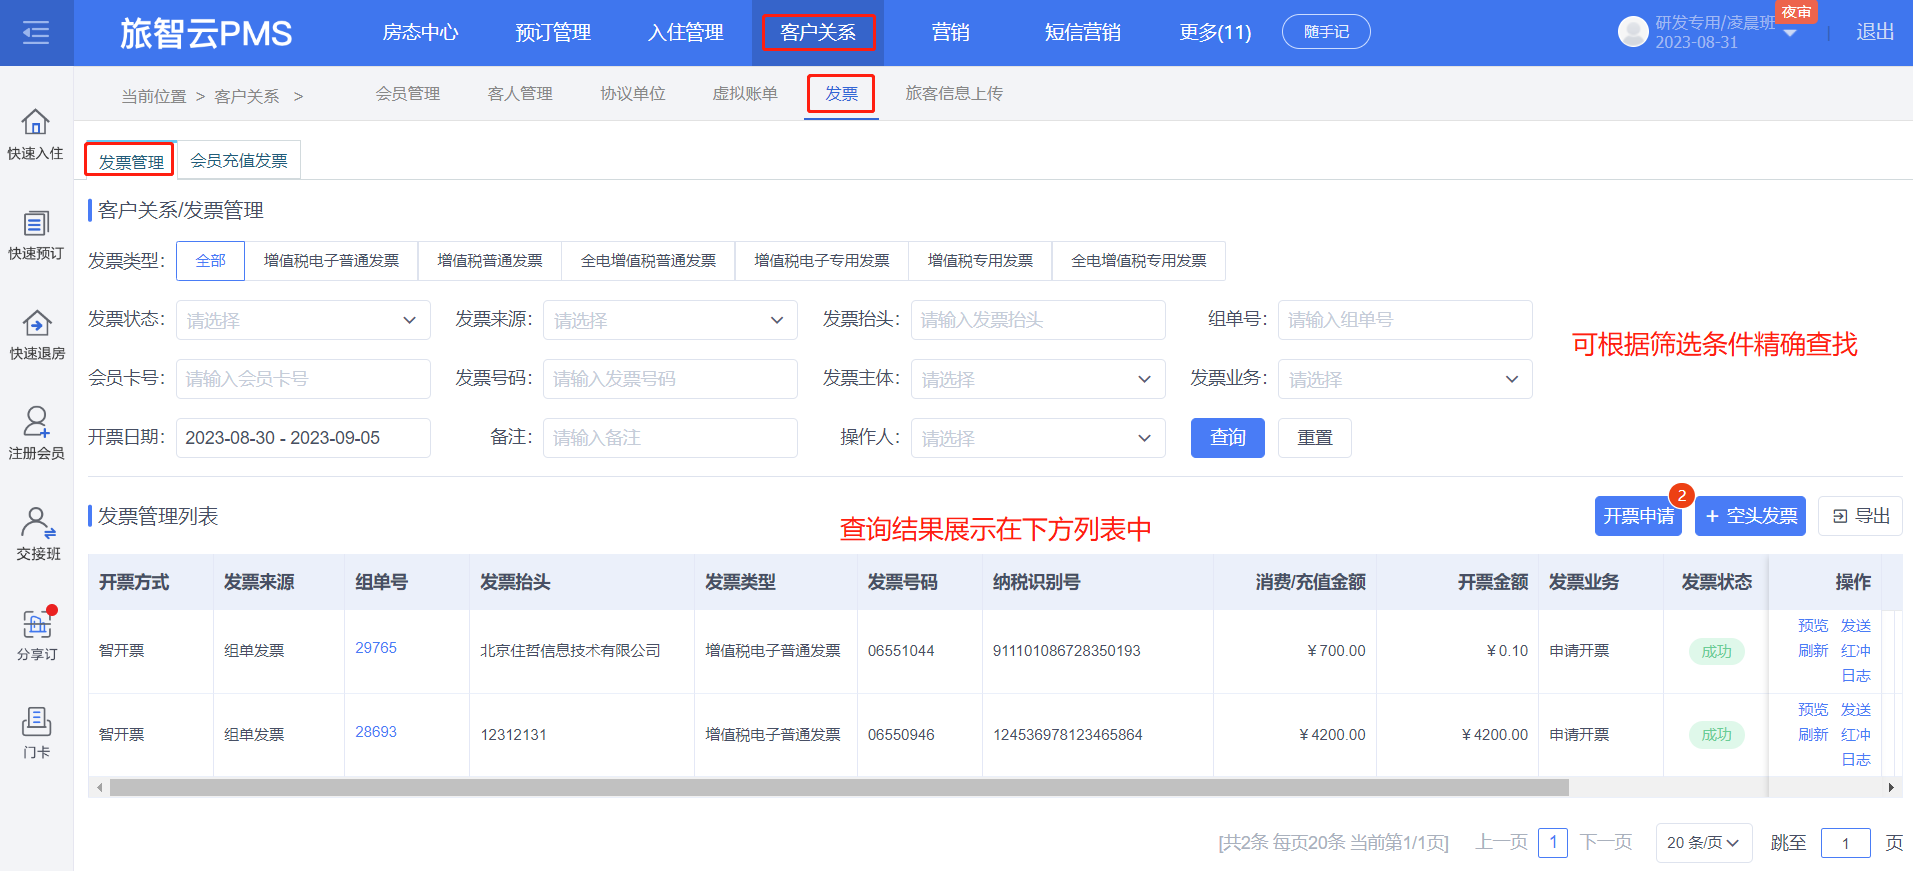Open 快速入住 quick check-in icon
The width and height of the screenshot is (1913, 871).
click(x=36, y=134)
